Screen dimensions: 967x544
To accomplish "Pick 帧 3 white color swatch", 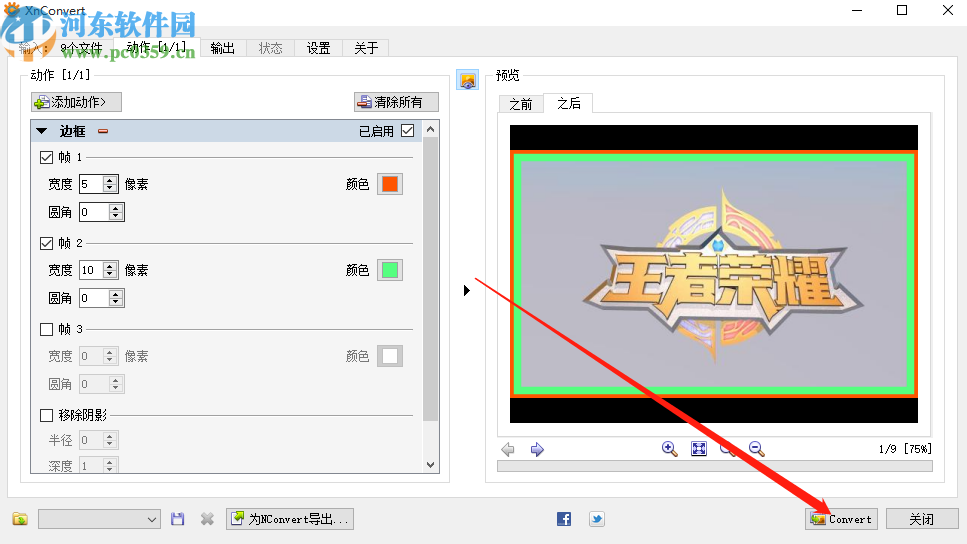I will pos(390,356).
